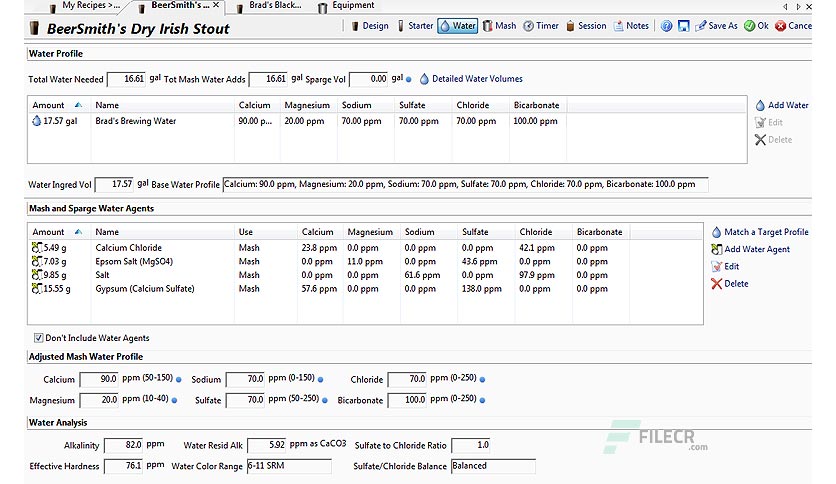Close the BeerSmith's recipe tab
The width and height of the screenshot is (836, 484).
click(x=216, y=5)
